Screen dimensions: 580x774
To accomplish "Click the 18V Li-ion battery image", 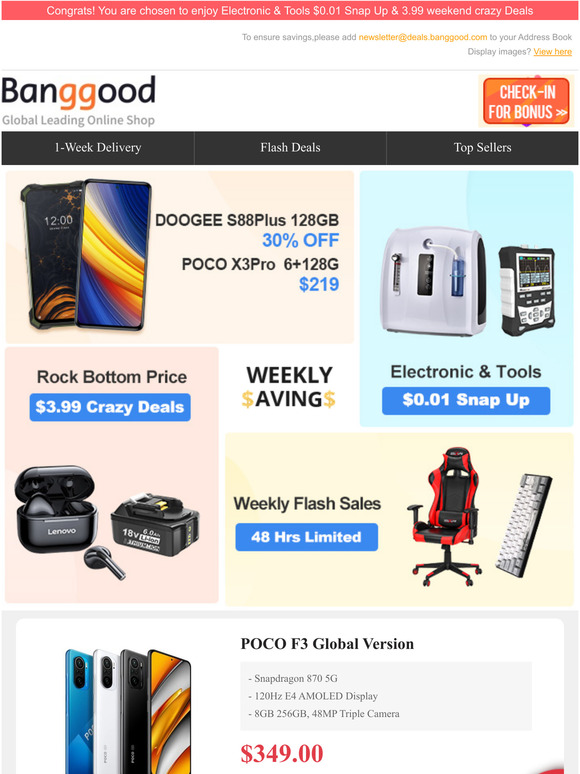I will [x=155, y=525].
